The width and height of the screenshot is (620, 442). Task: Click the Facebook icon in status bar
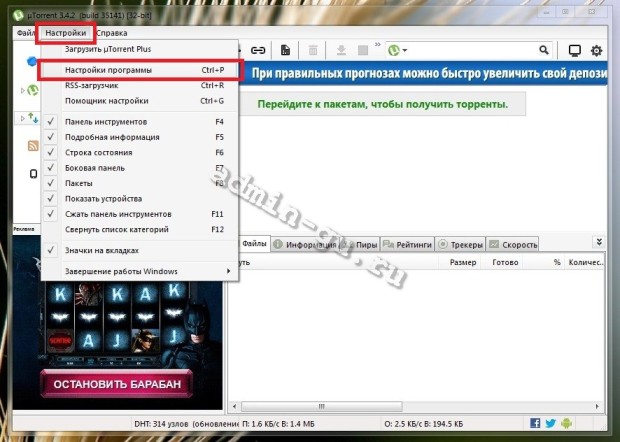coord(535,424)
